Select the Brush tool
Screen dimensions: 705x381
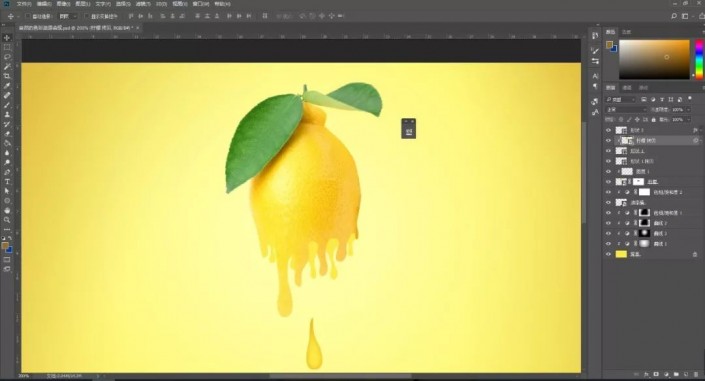click(x=7, y=105)
